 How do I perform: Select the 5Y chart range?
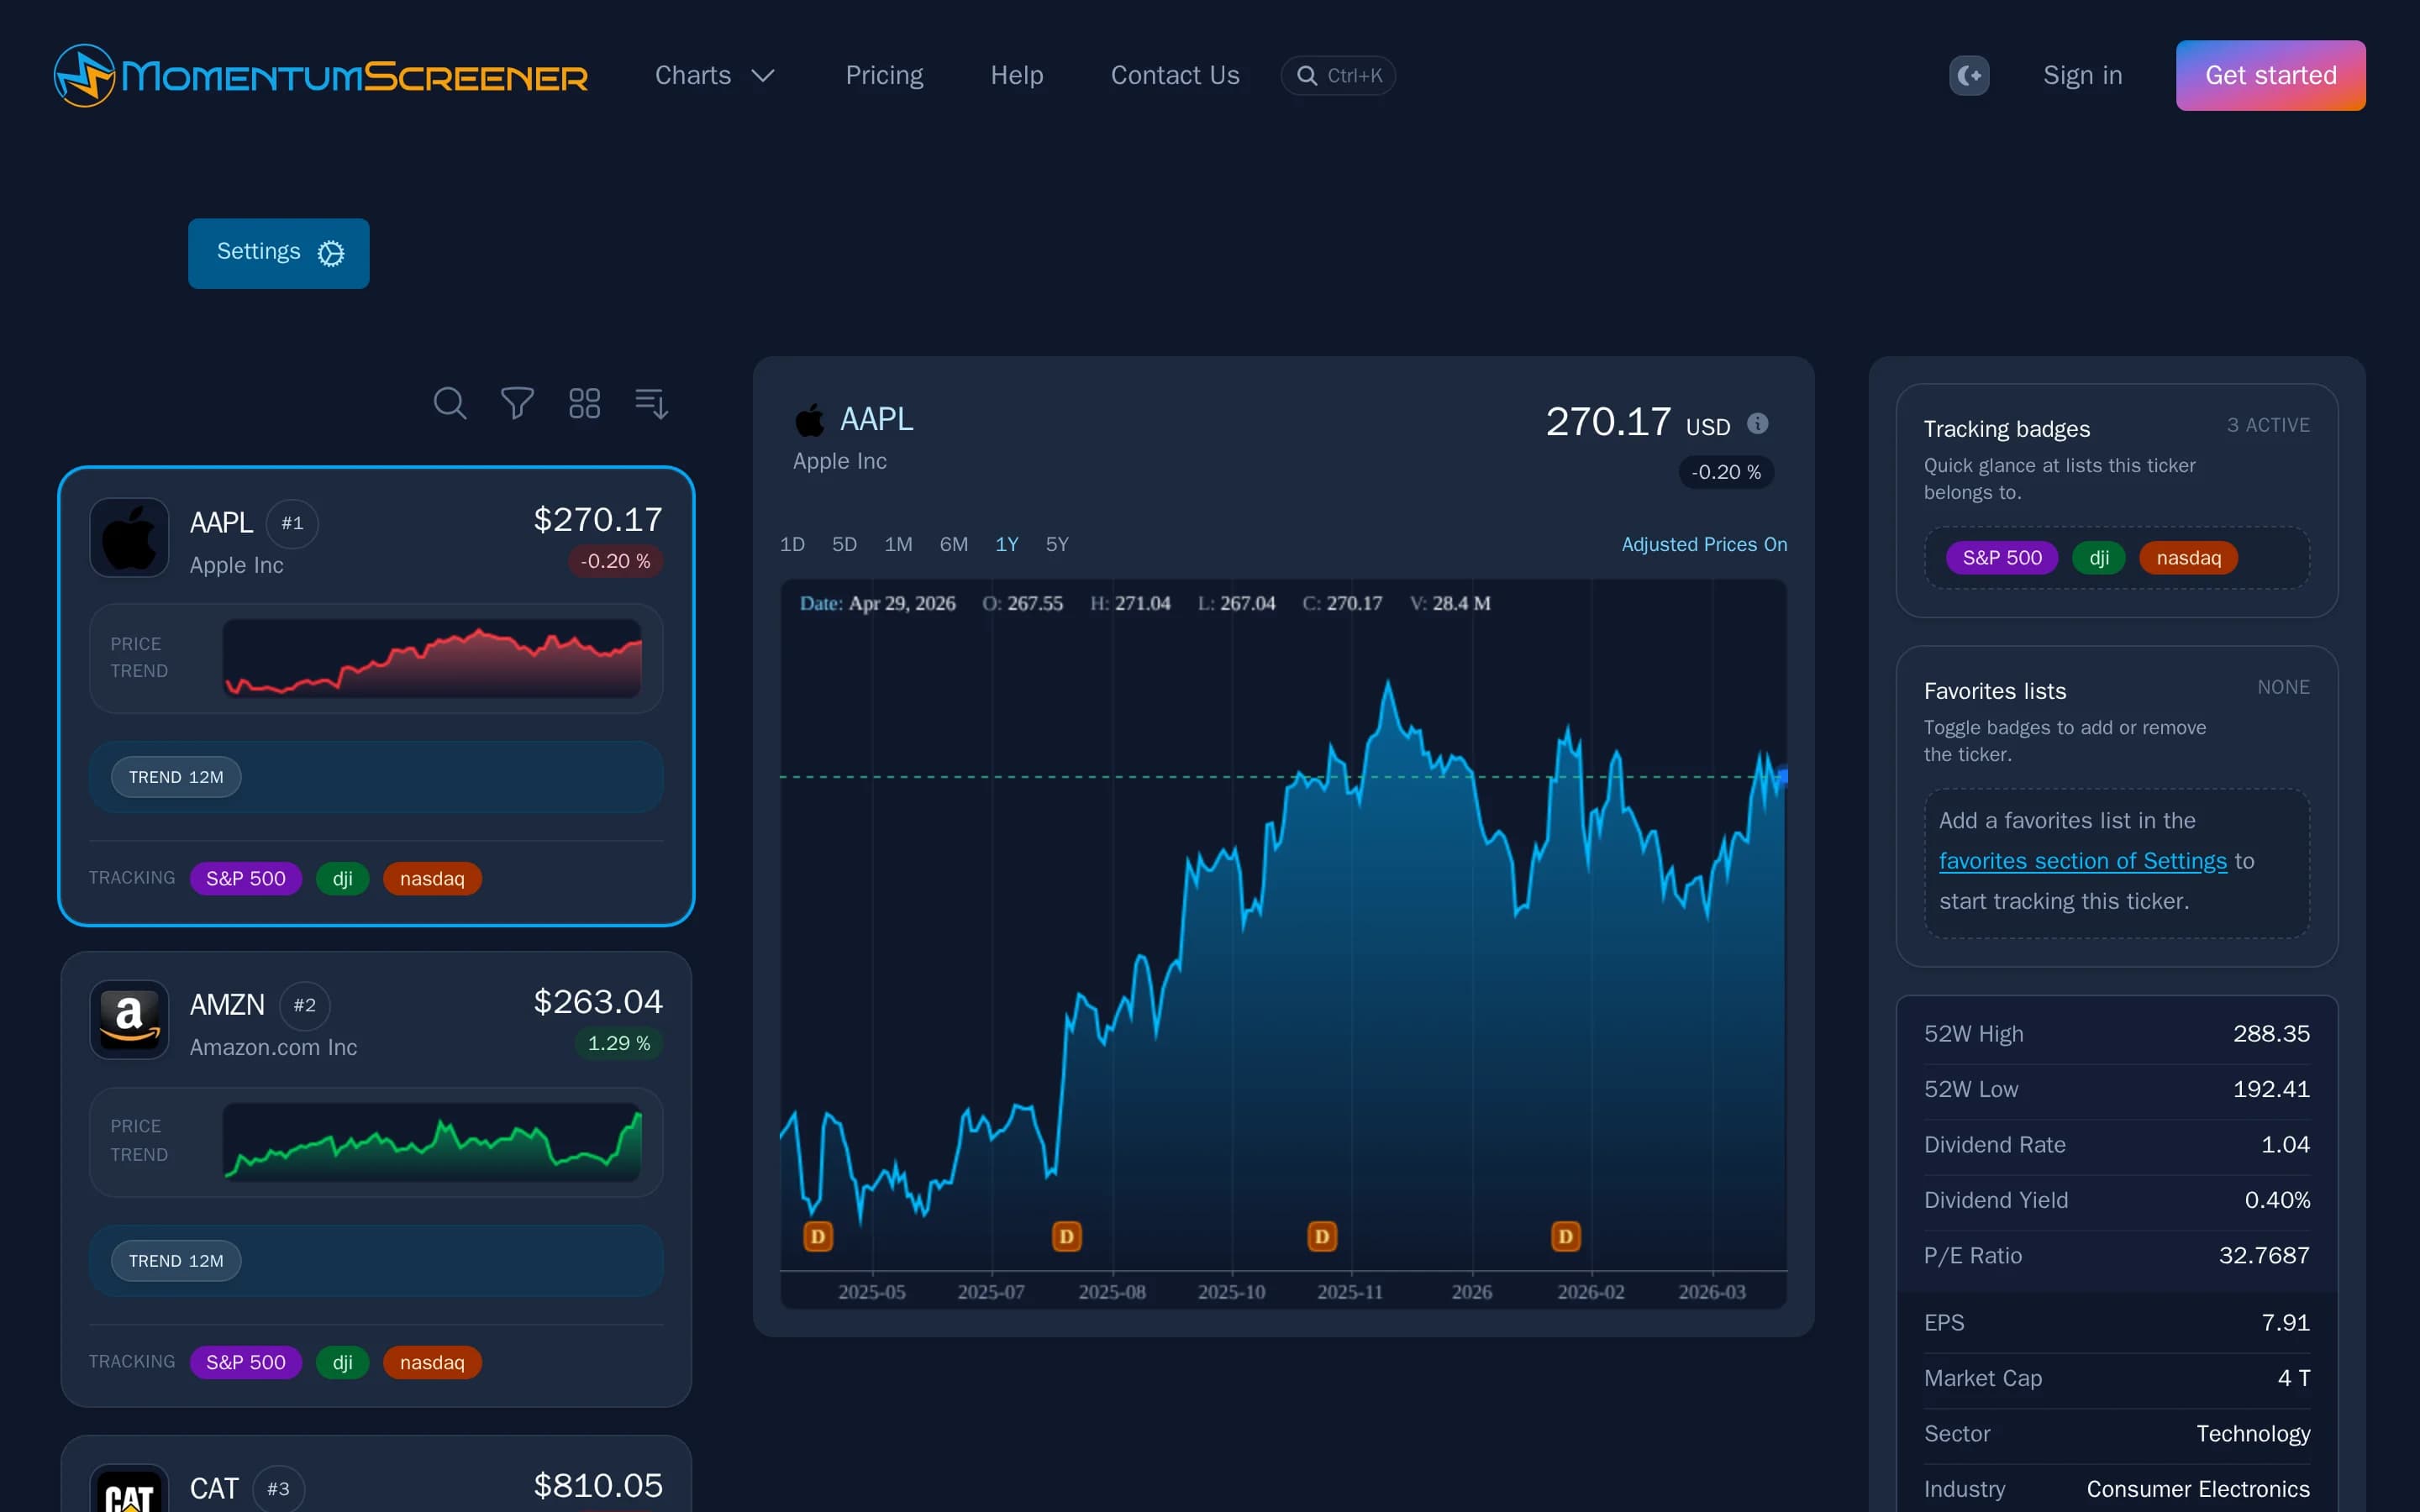pyautogui.click(x=1057, y=544)
